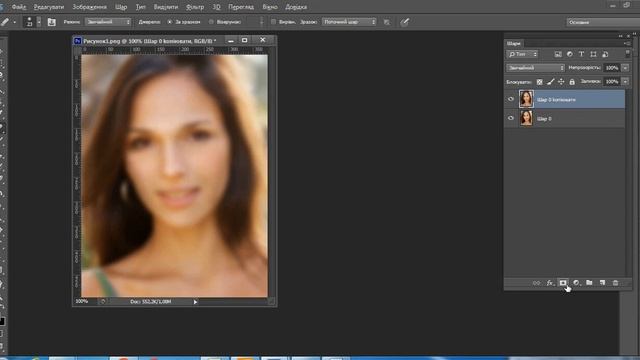Filter layers by smart object icon
Image resolution: width=640 pixels, height=360 pixels.
pos(605,54)
